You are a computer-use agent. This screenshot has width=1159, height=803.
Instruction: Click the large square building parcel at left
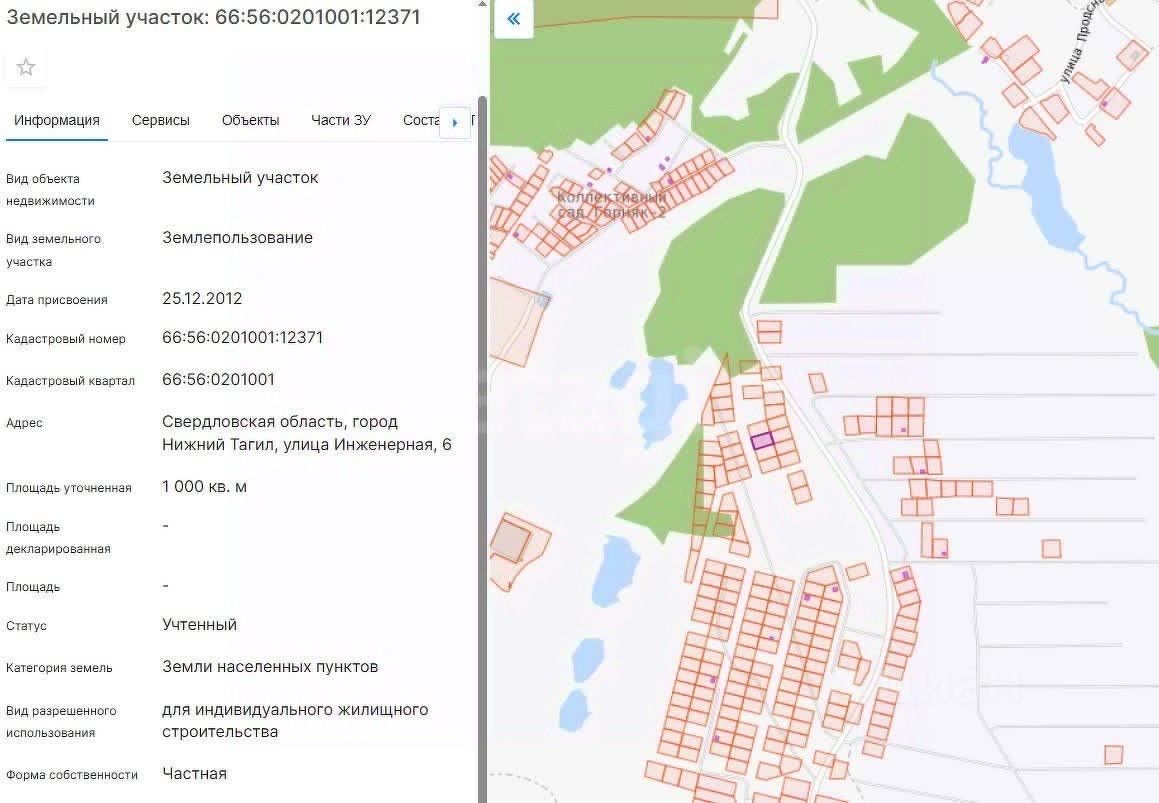(512, 541)
